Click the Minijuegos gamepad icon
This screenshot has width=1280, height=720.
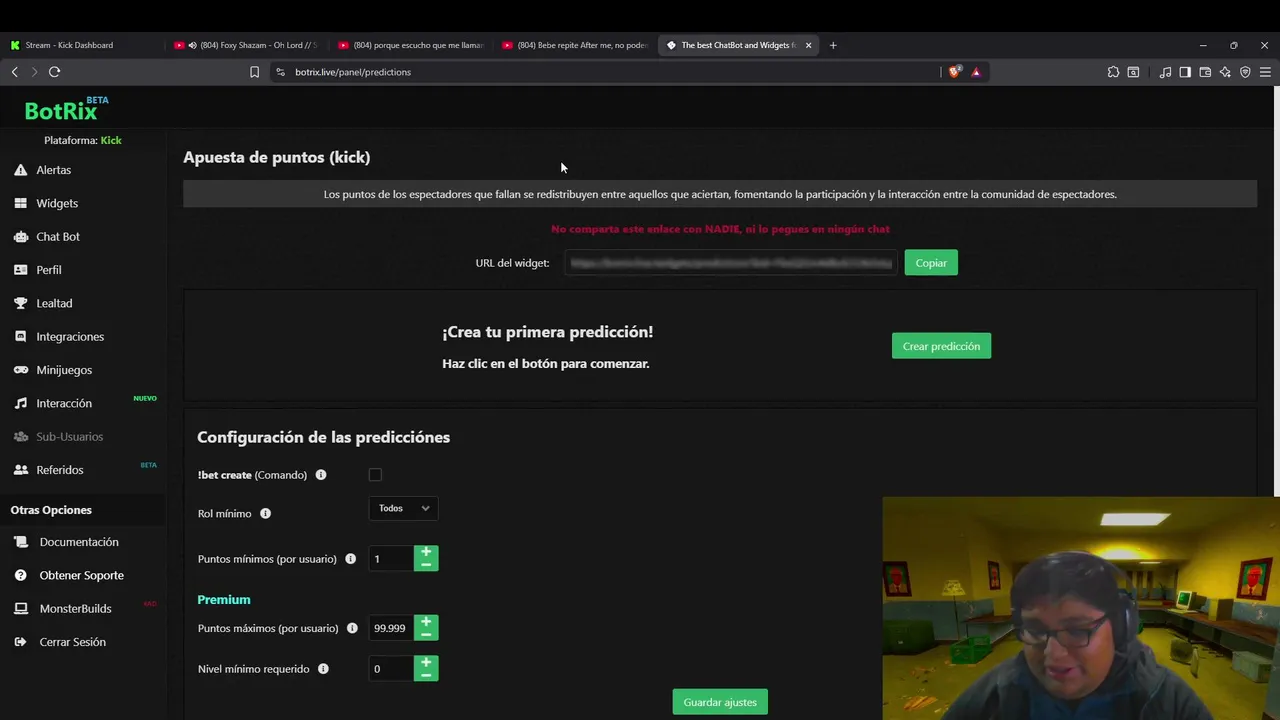20,370
